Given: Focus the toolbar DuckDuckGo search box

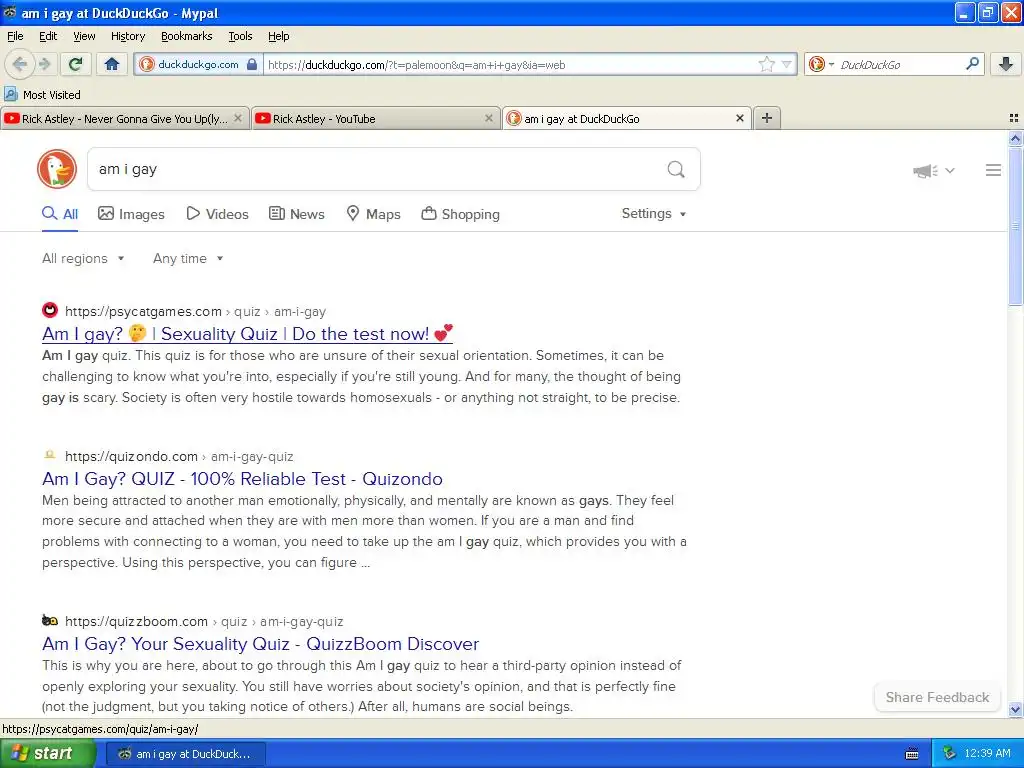Looking at the screenshot, I should coord(899,65).
